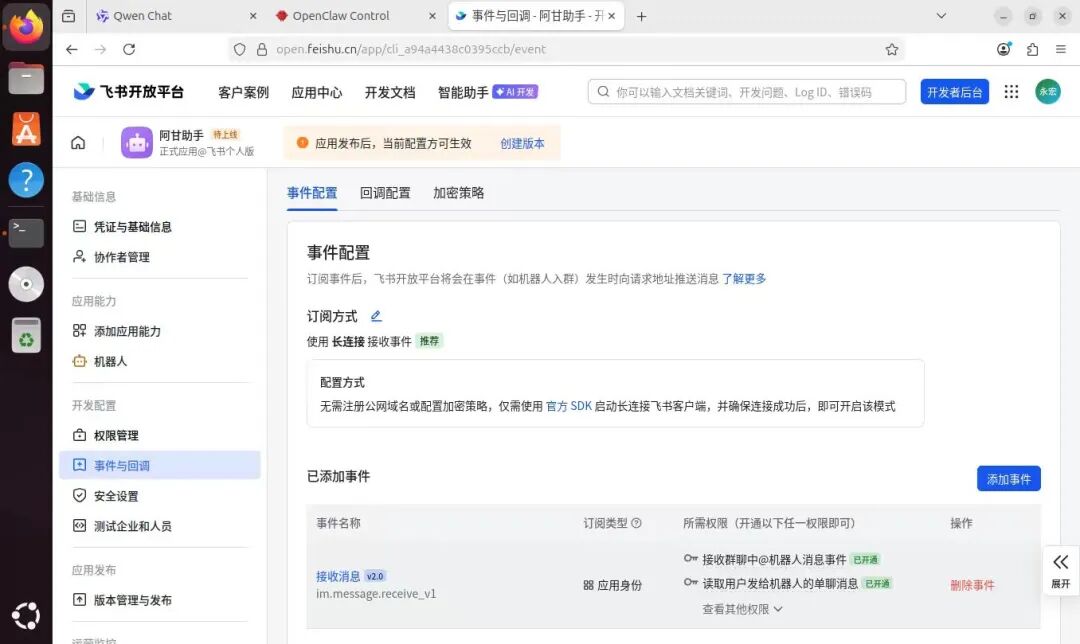Switch to the 回调配置 tab
This screenshot has height=644, width=1080.
pos(385,192)
